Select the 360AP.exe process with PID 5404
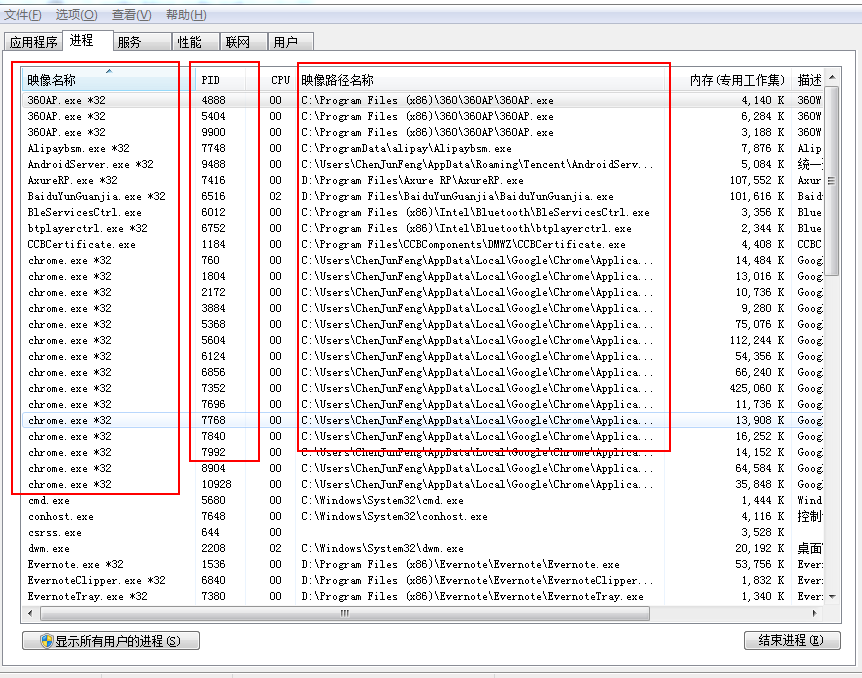 point(422,116)
